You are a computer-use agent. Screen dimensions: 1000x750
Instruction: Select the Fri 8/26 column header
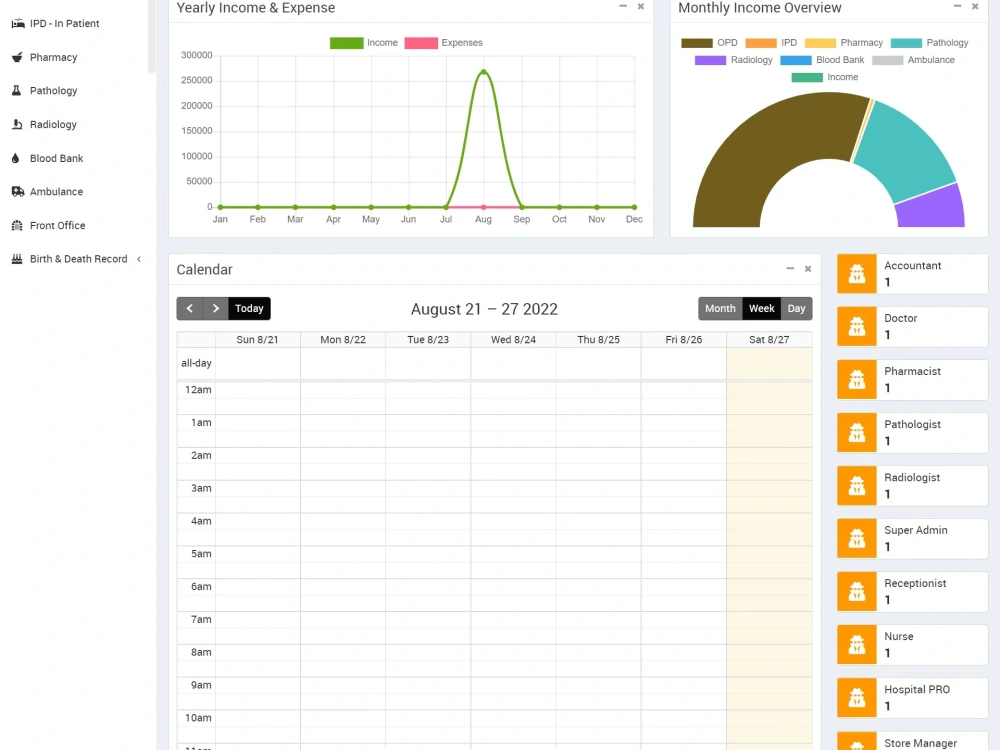point(684,340)
